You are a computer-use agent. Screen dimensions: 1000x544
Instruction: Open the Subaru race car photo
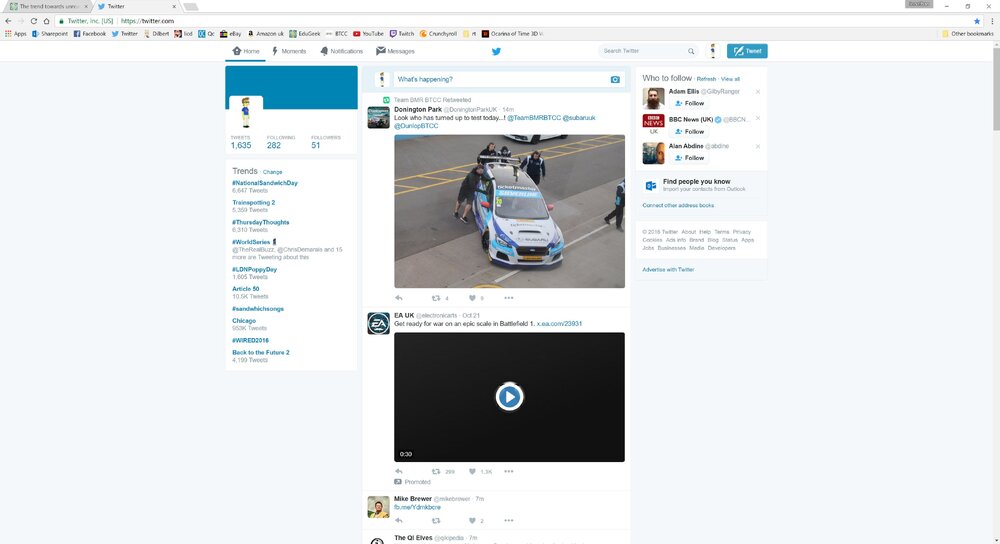pos(509,211)
